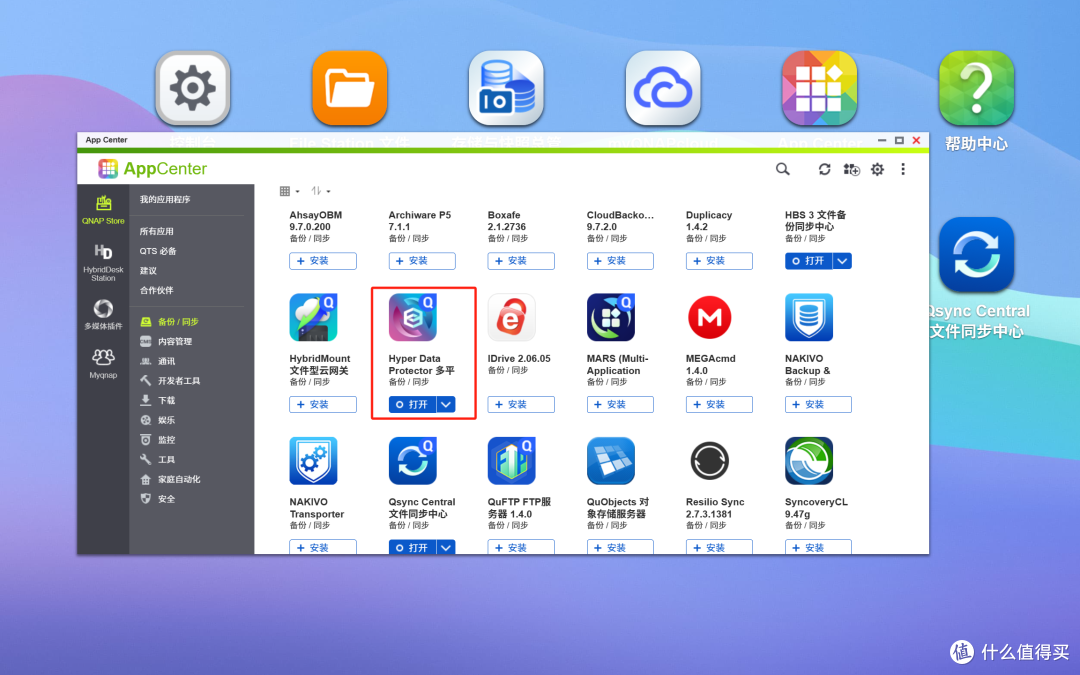
Task: Open Hyper Data Protector with 打开 button
Action: [413, 404]
